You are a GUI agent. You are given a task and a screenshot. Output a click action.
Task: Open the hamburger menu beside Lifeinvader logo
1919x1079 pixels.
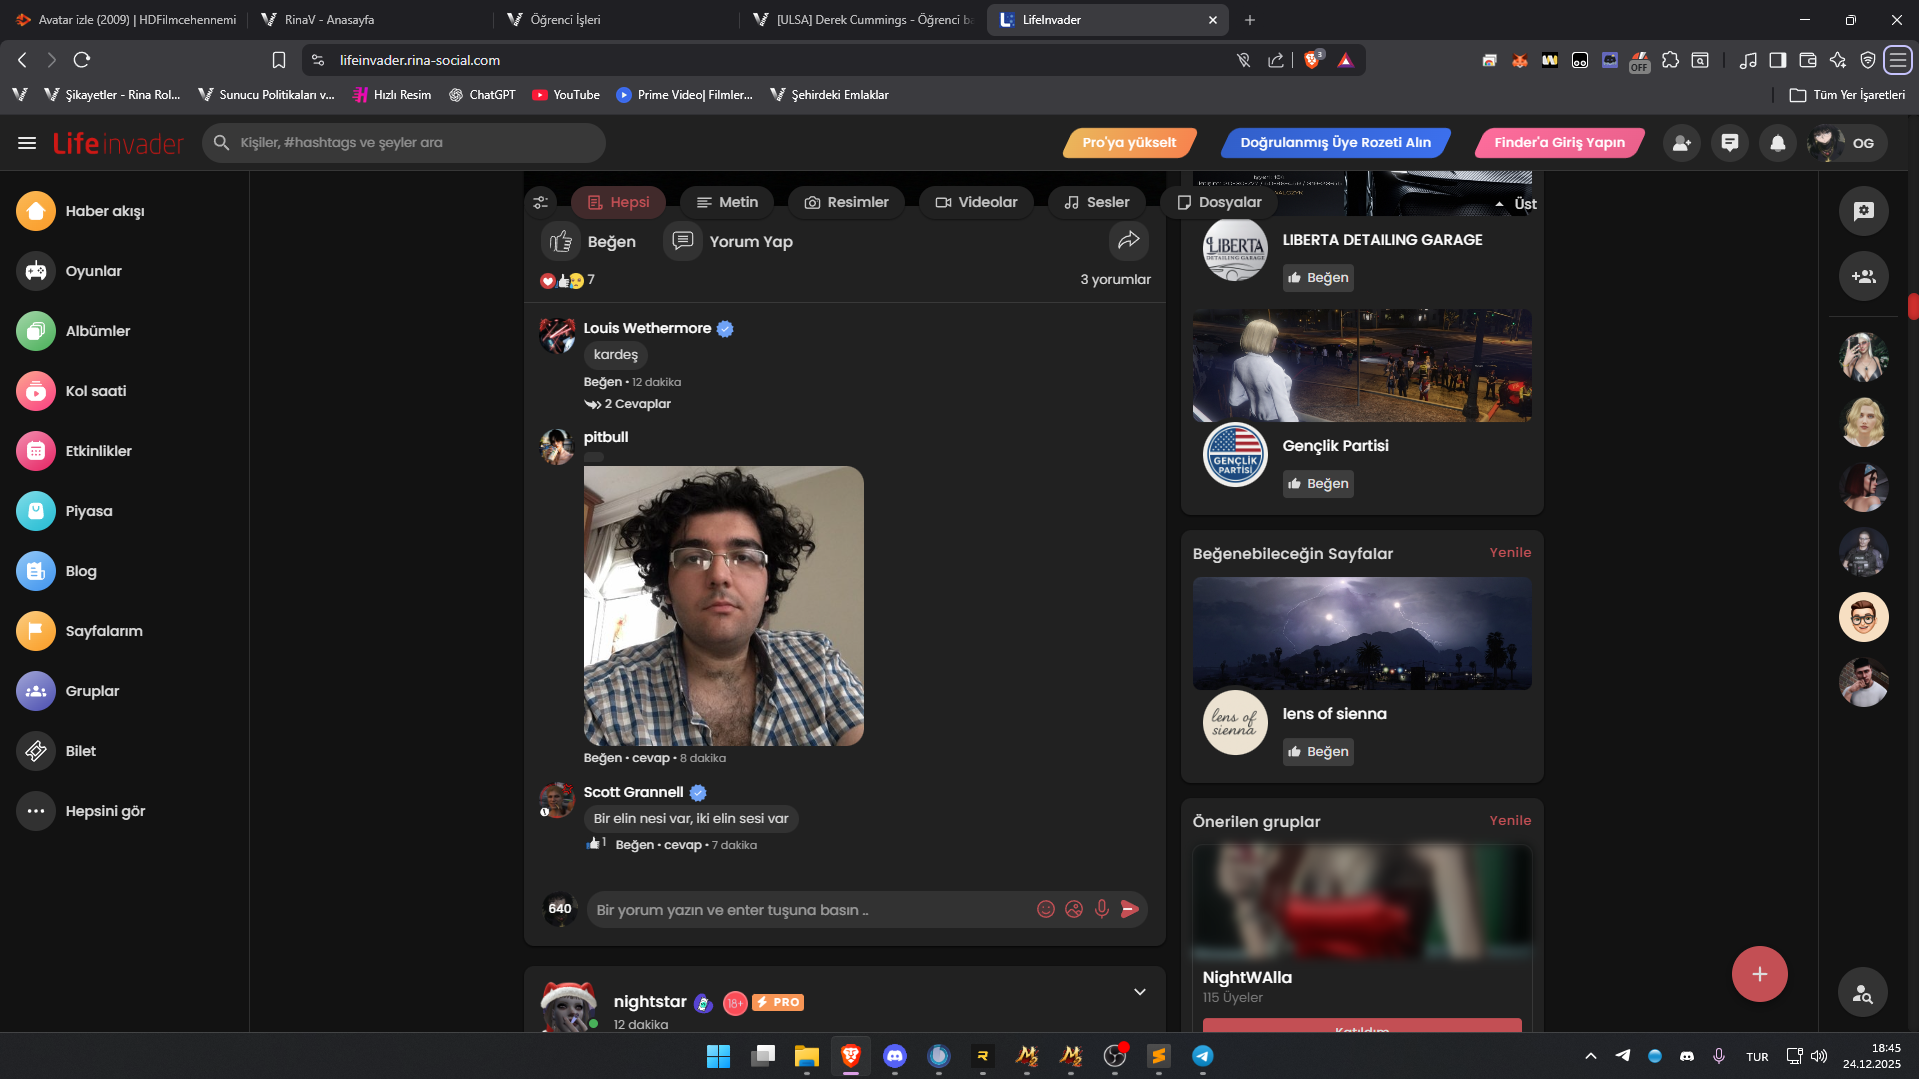coord(27,143)
